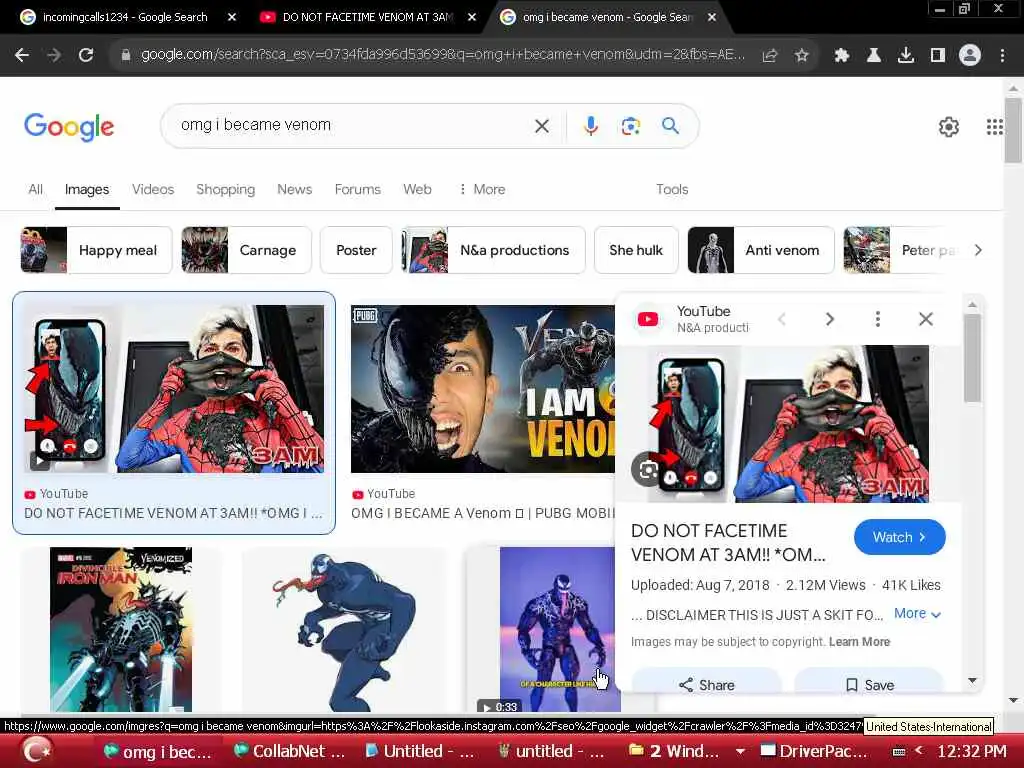Open the profile avatar icon
1024x768 pixels.
point(970,56)
